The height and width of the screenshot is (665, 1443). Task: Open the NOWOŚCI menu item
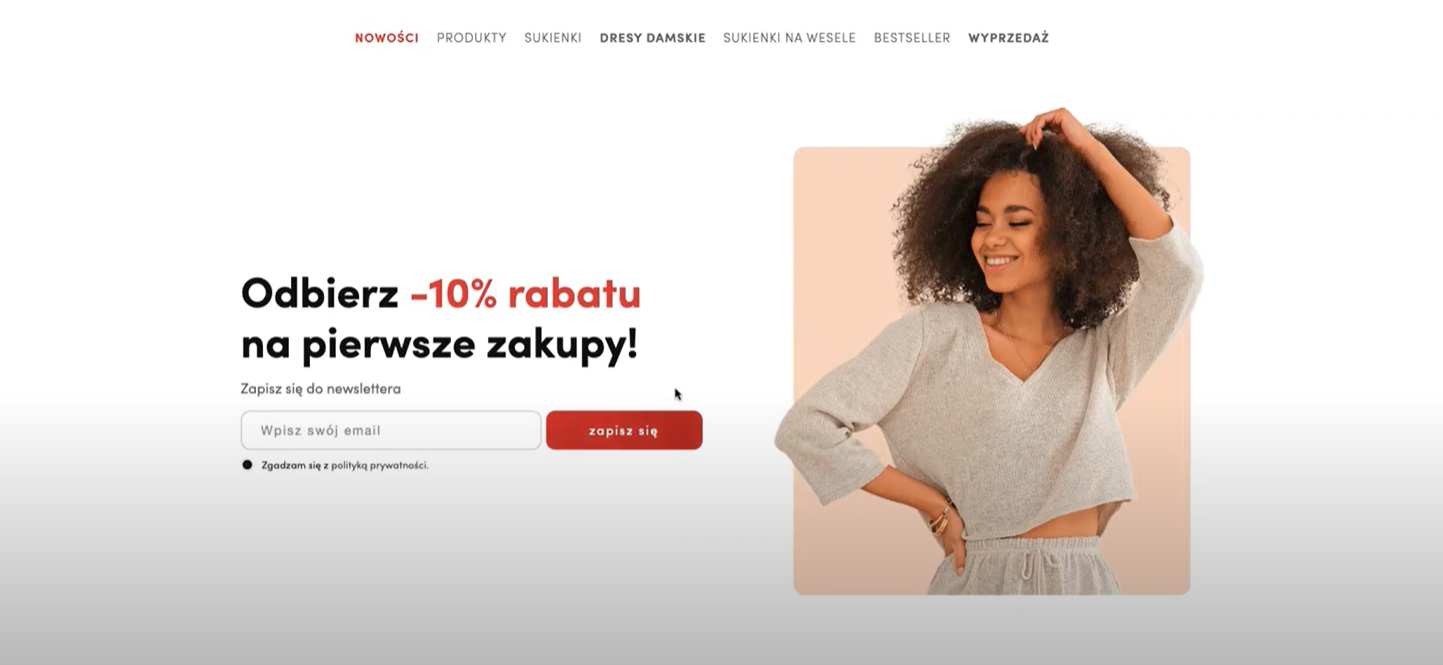pos(386,38)
